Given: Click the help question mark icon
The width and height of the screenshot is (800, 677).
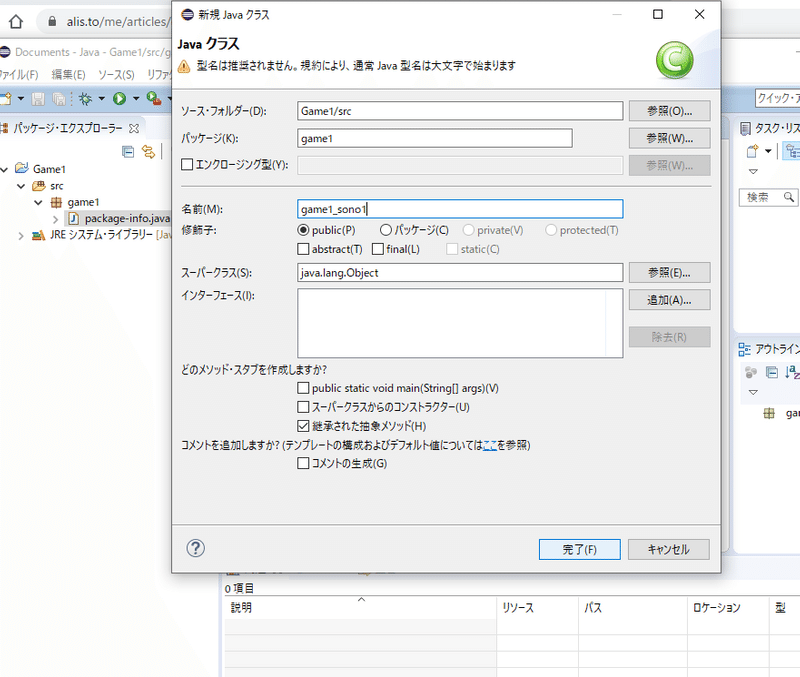Looking at the screenshot, I should (195, 548).
